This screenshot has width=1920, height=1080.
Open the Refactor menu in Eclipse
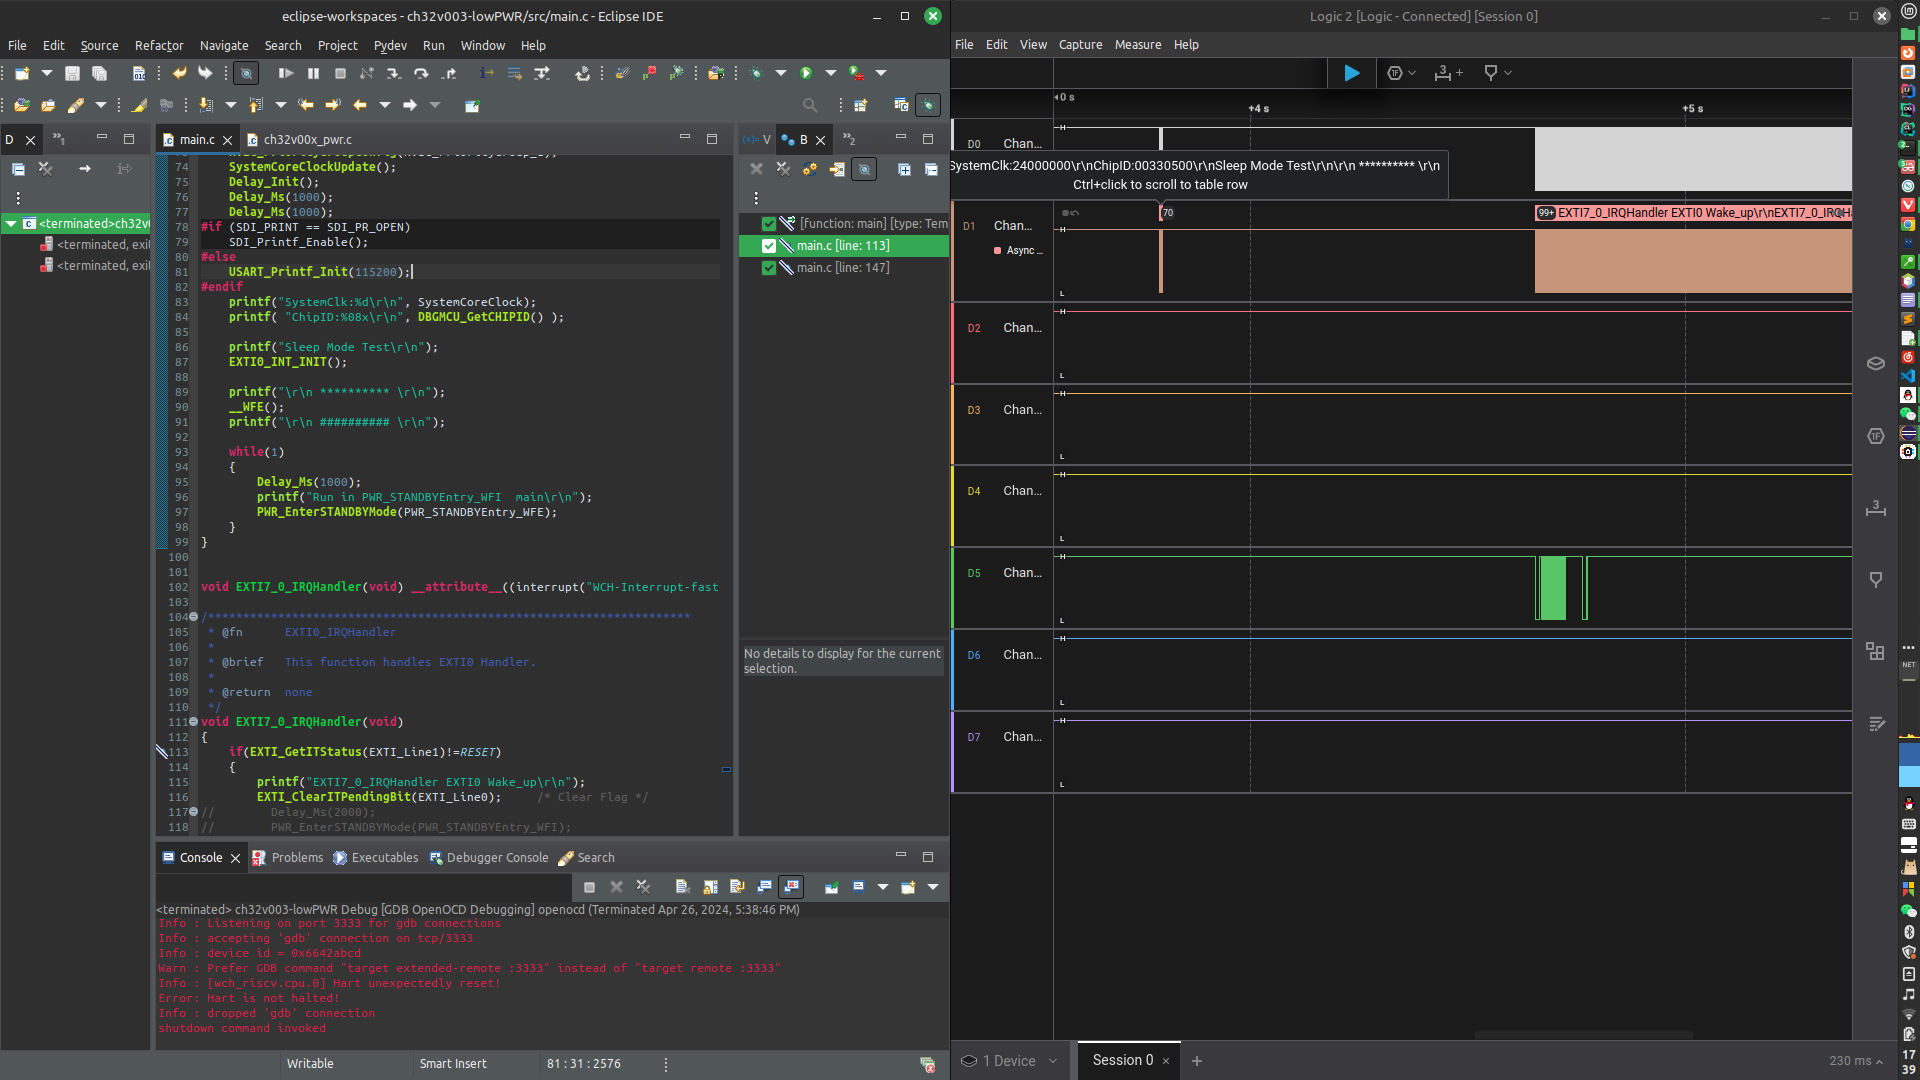pos(159,46)
